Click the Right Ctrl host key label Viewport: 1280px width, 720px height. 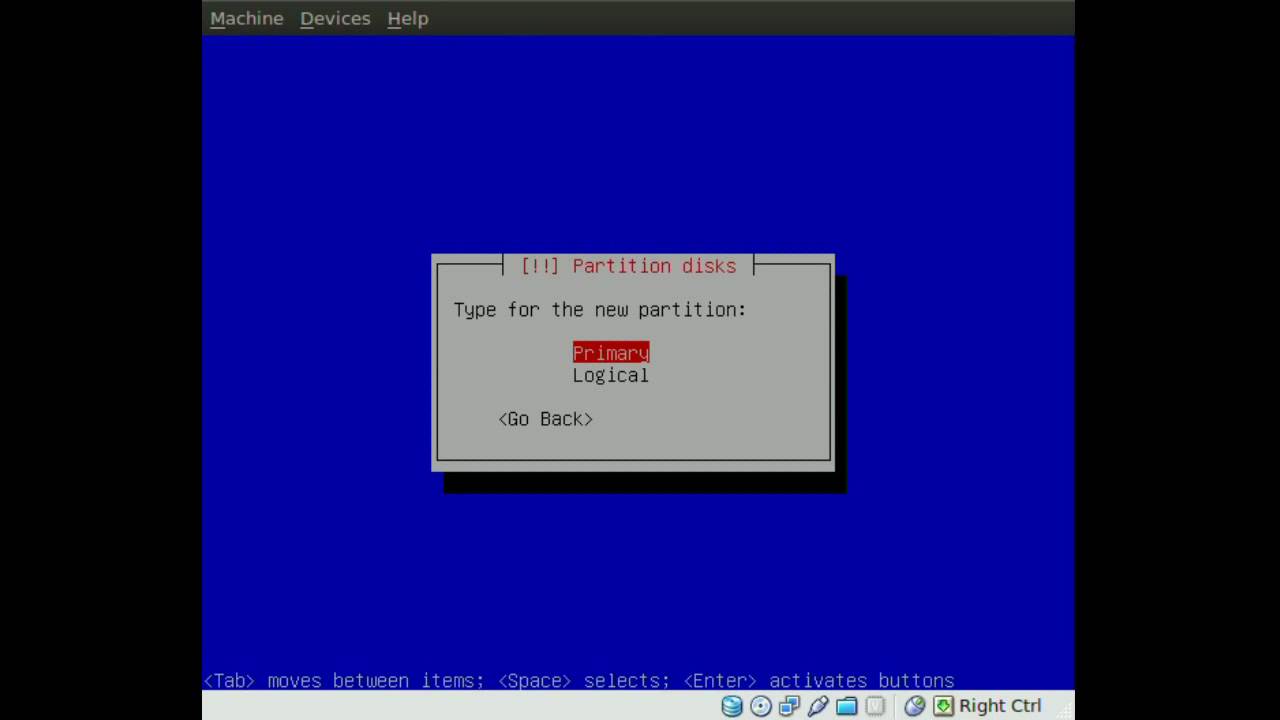click(x=1000, y=706)
